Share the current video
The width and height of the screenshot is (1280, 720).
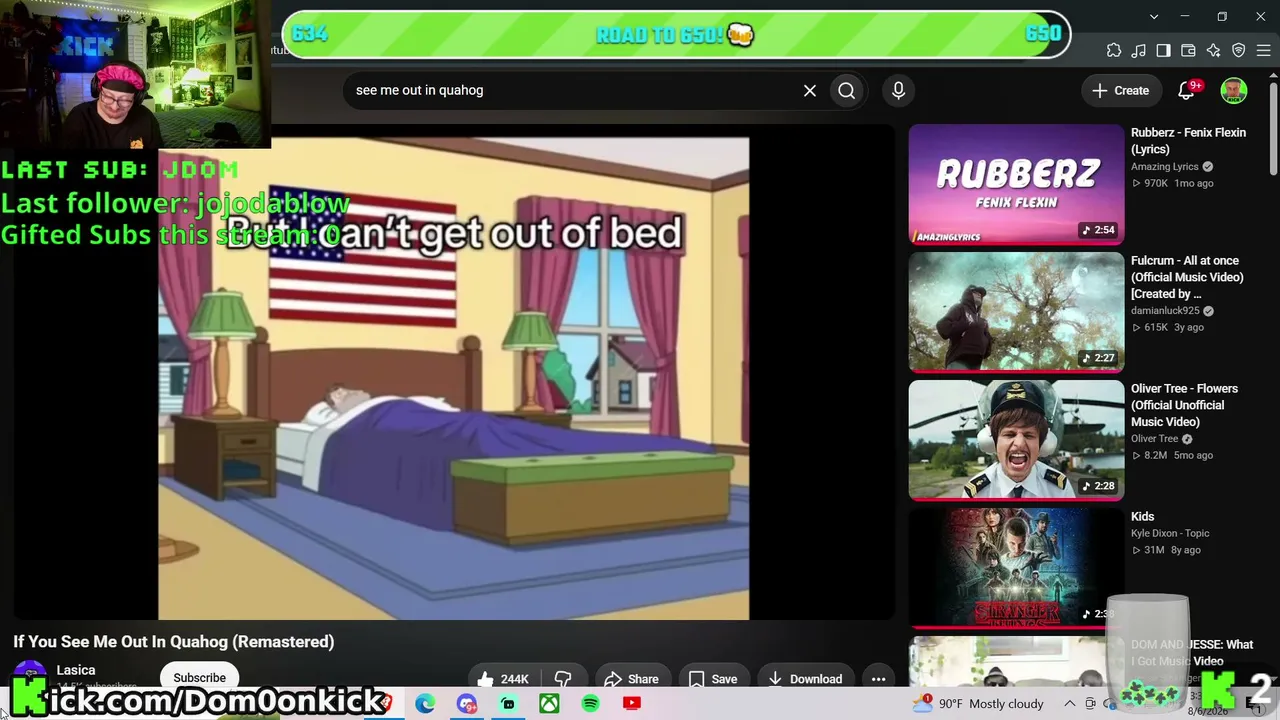632,679
